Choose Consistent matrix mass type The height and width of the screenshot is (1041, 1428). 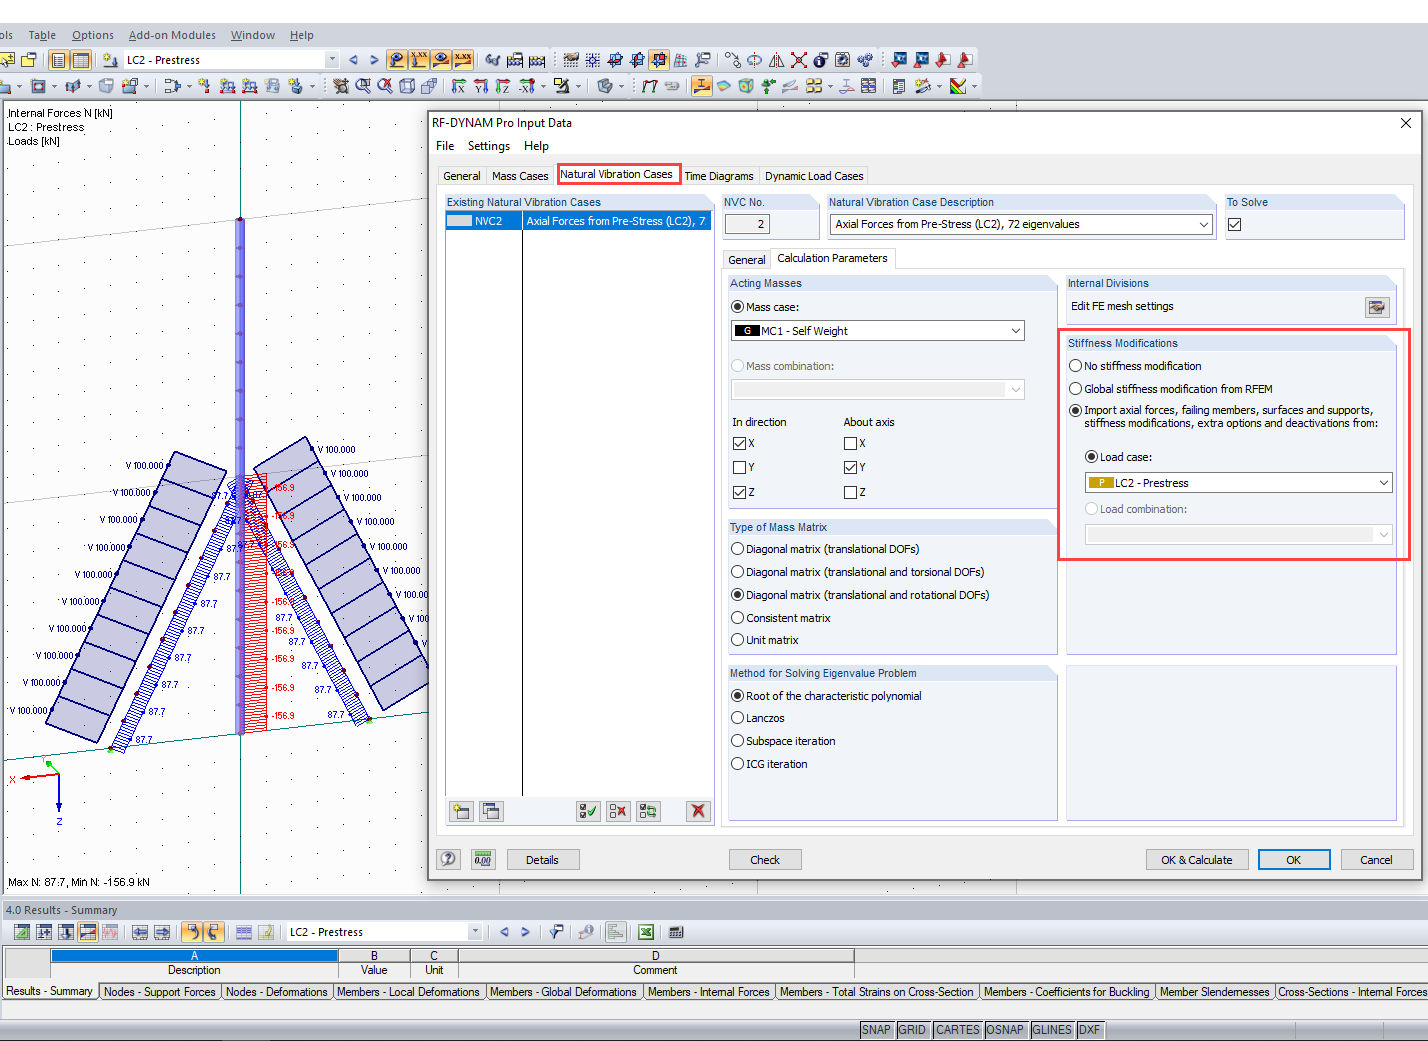click(x=737, y=617)
